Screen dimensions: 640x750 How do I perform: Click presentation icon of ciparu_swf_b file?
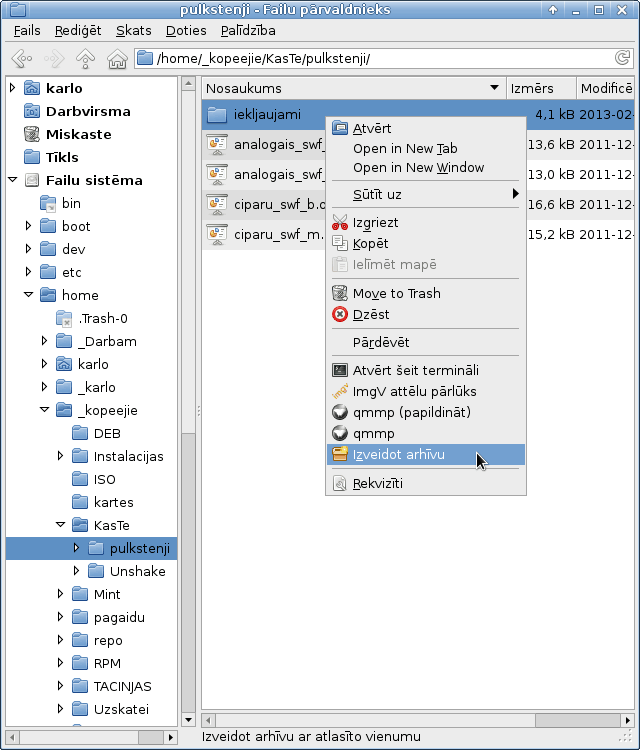click(x=217, y=204)
